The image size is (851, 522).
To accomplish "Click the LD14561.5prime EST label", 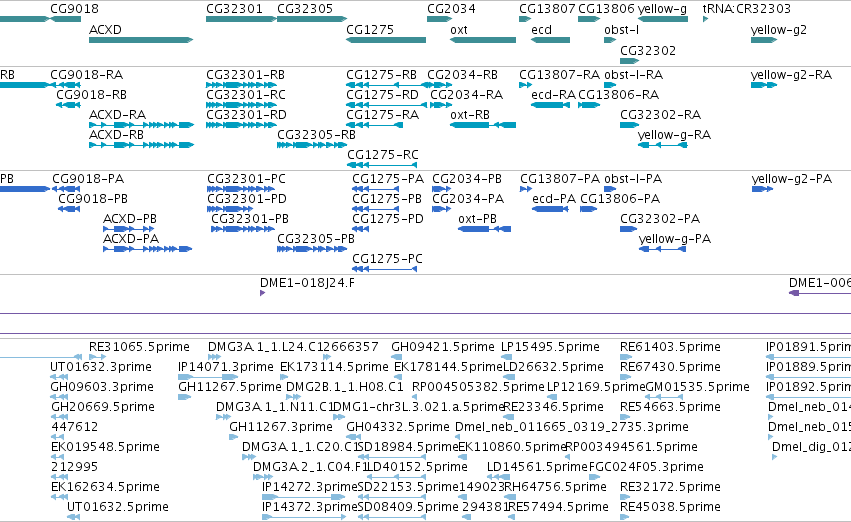I will point(537,467).
